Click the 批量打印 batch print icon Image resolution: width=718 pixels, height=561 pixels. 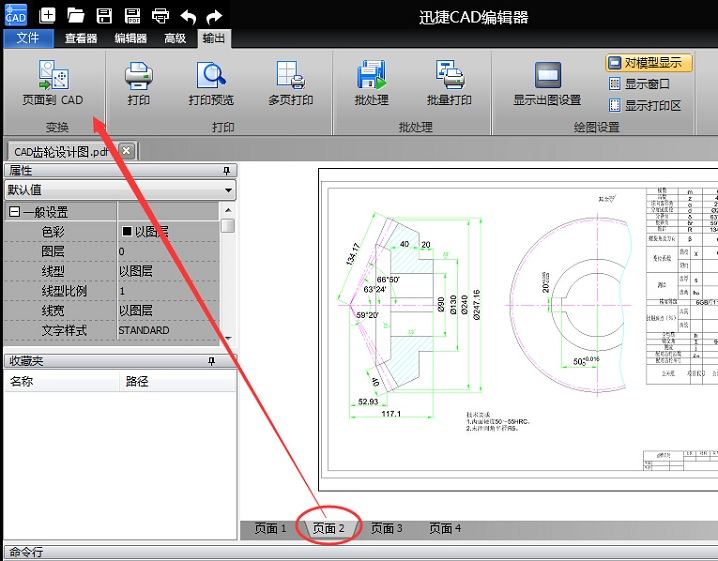tap(449, 74)
